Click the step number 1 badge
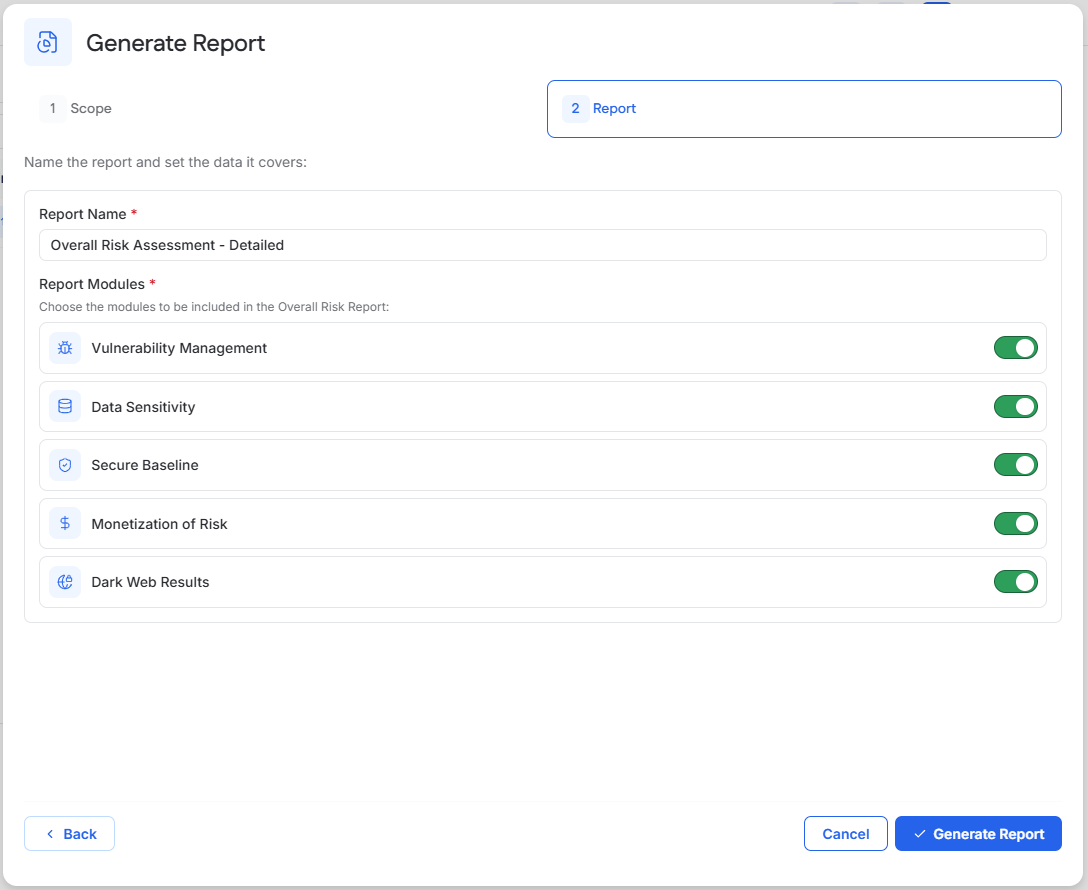Viewport: 1088px width, 890px height. [53, 108]
